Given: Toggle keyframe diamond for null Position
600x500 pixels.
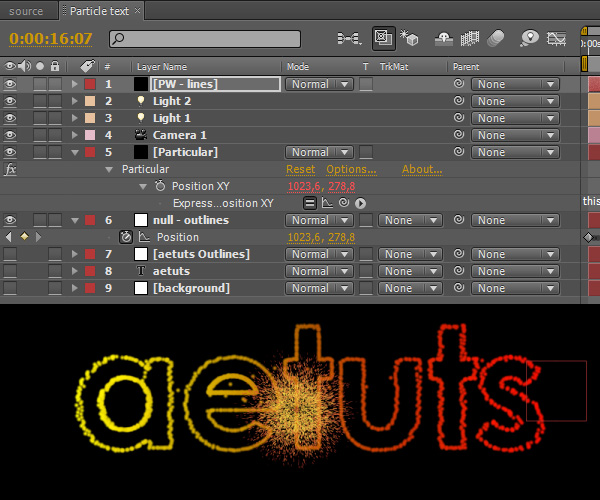Looking at the screenshot, I should pyautogui.click(x=24, y=237).
